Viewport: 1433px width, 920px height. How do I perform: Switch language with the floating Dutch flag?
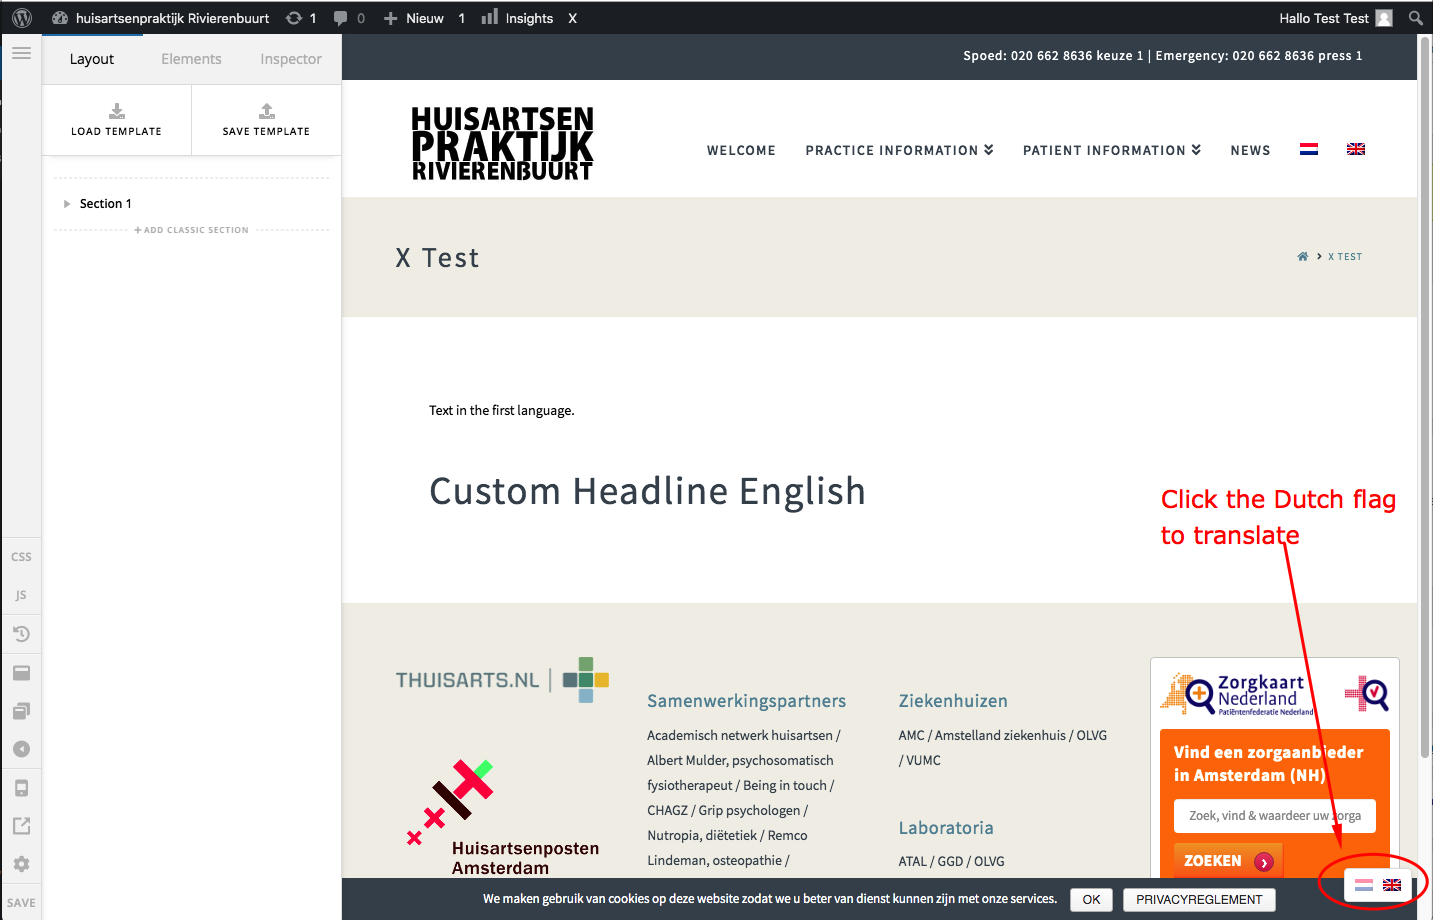[1363, 885]
